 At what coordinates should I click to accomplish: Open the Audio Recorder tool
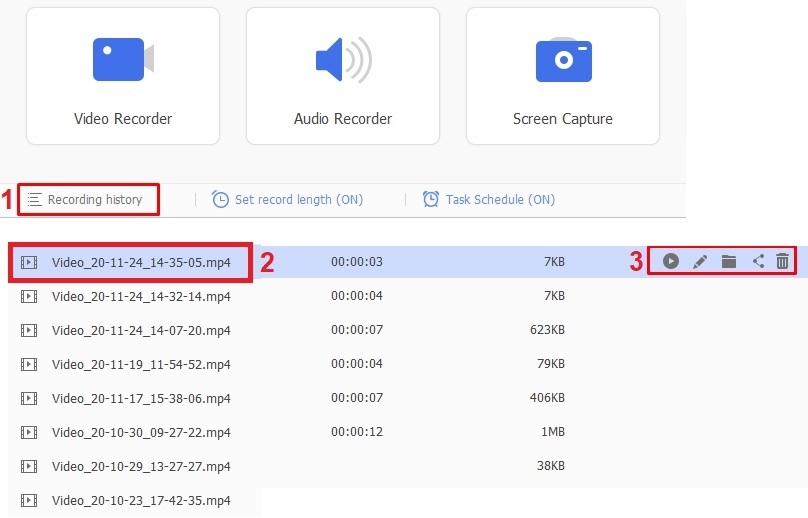click(x=342, y=76)
